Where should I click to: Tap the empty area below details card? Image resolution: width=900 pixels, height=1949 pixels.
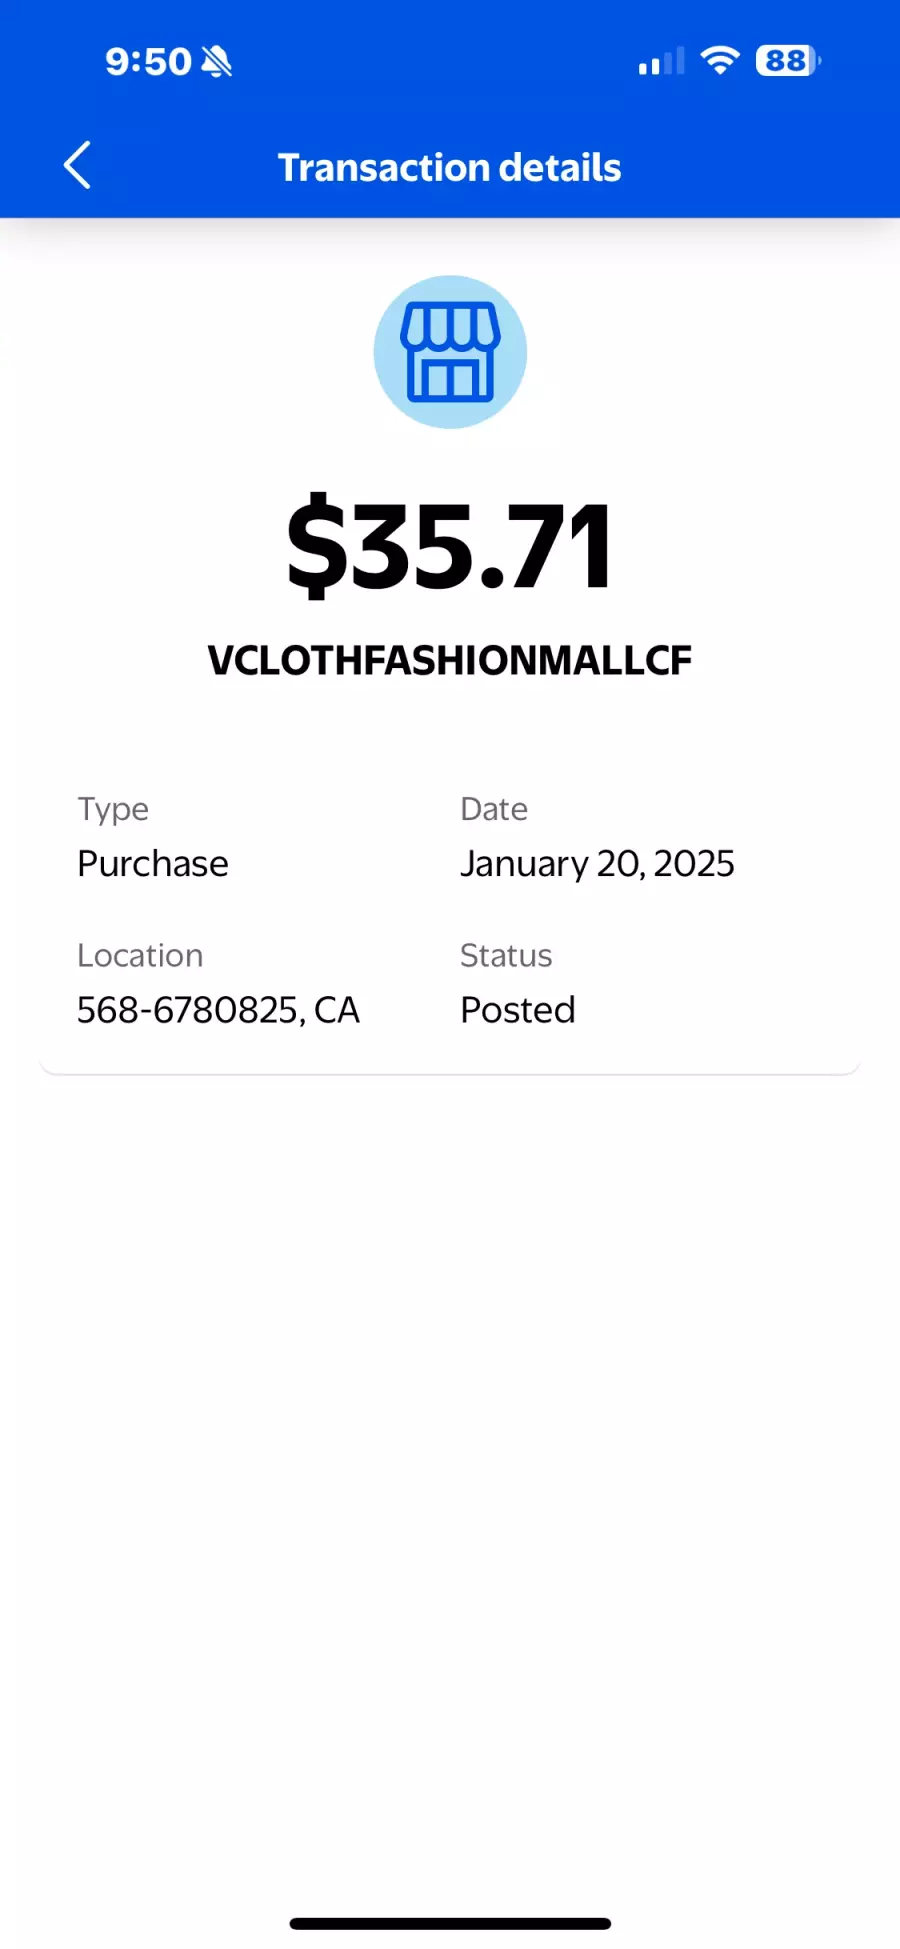coord(450,1450)
